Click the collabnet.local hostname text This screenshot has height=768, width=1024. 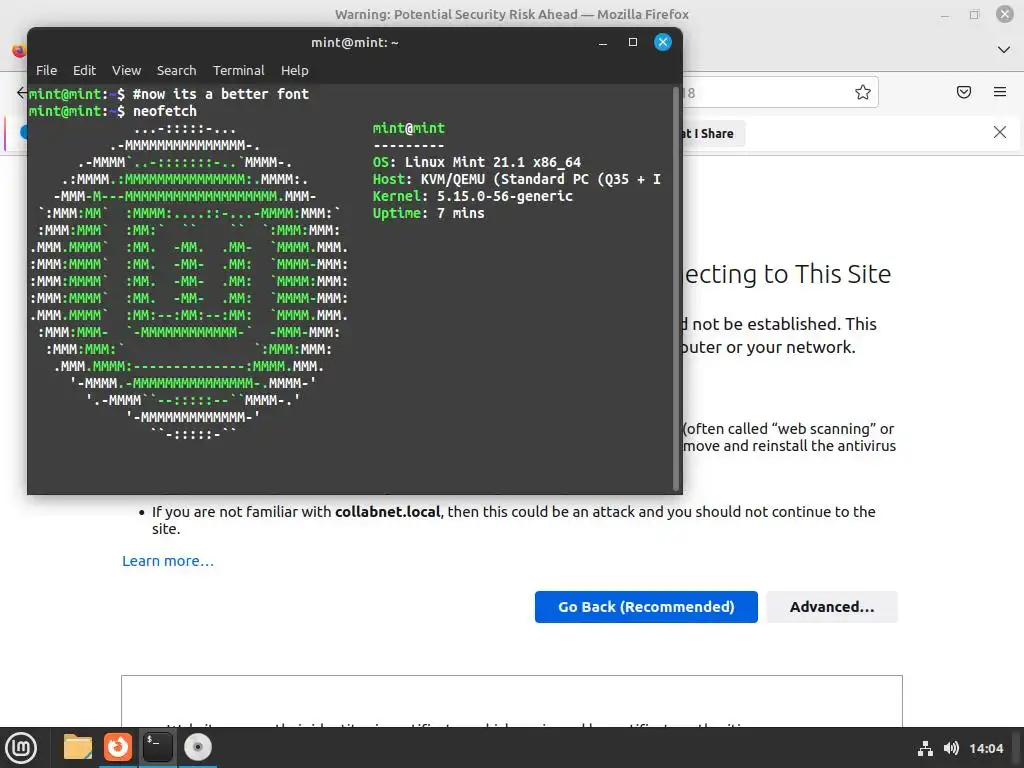[x=387, y=512]
